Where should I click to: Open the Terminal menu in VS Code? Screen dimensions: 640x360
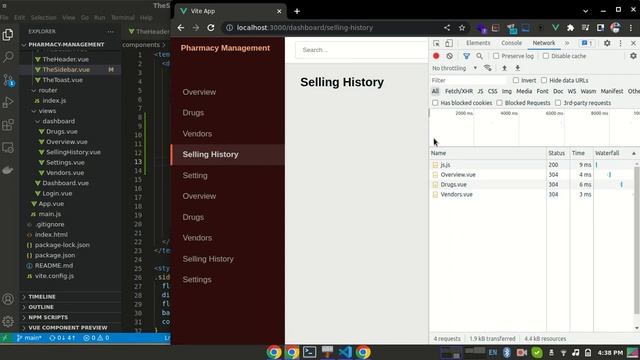[123, 18]
